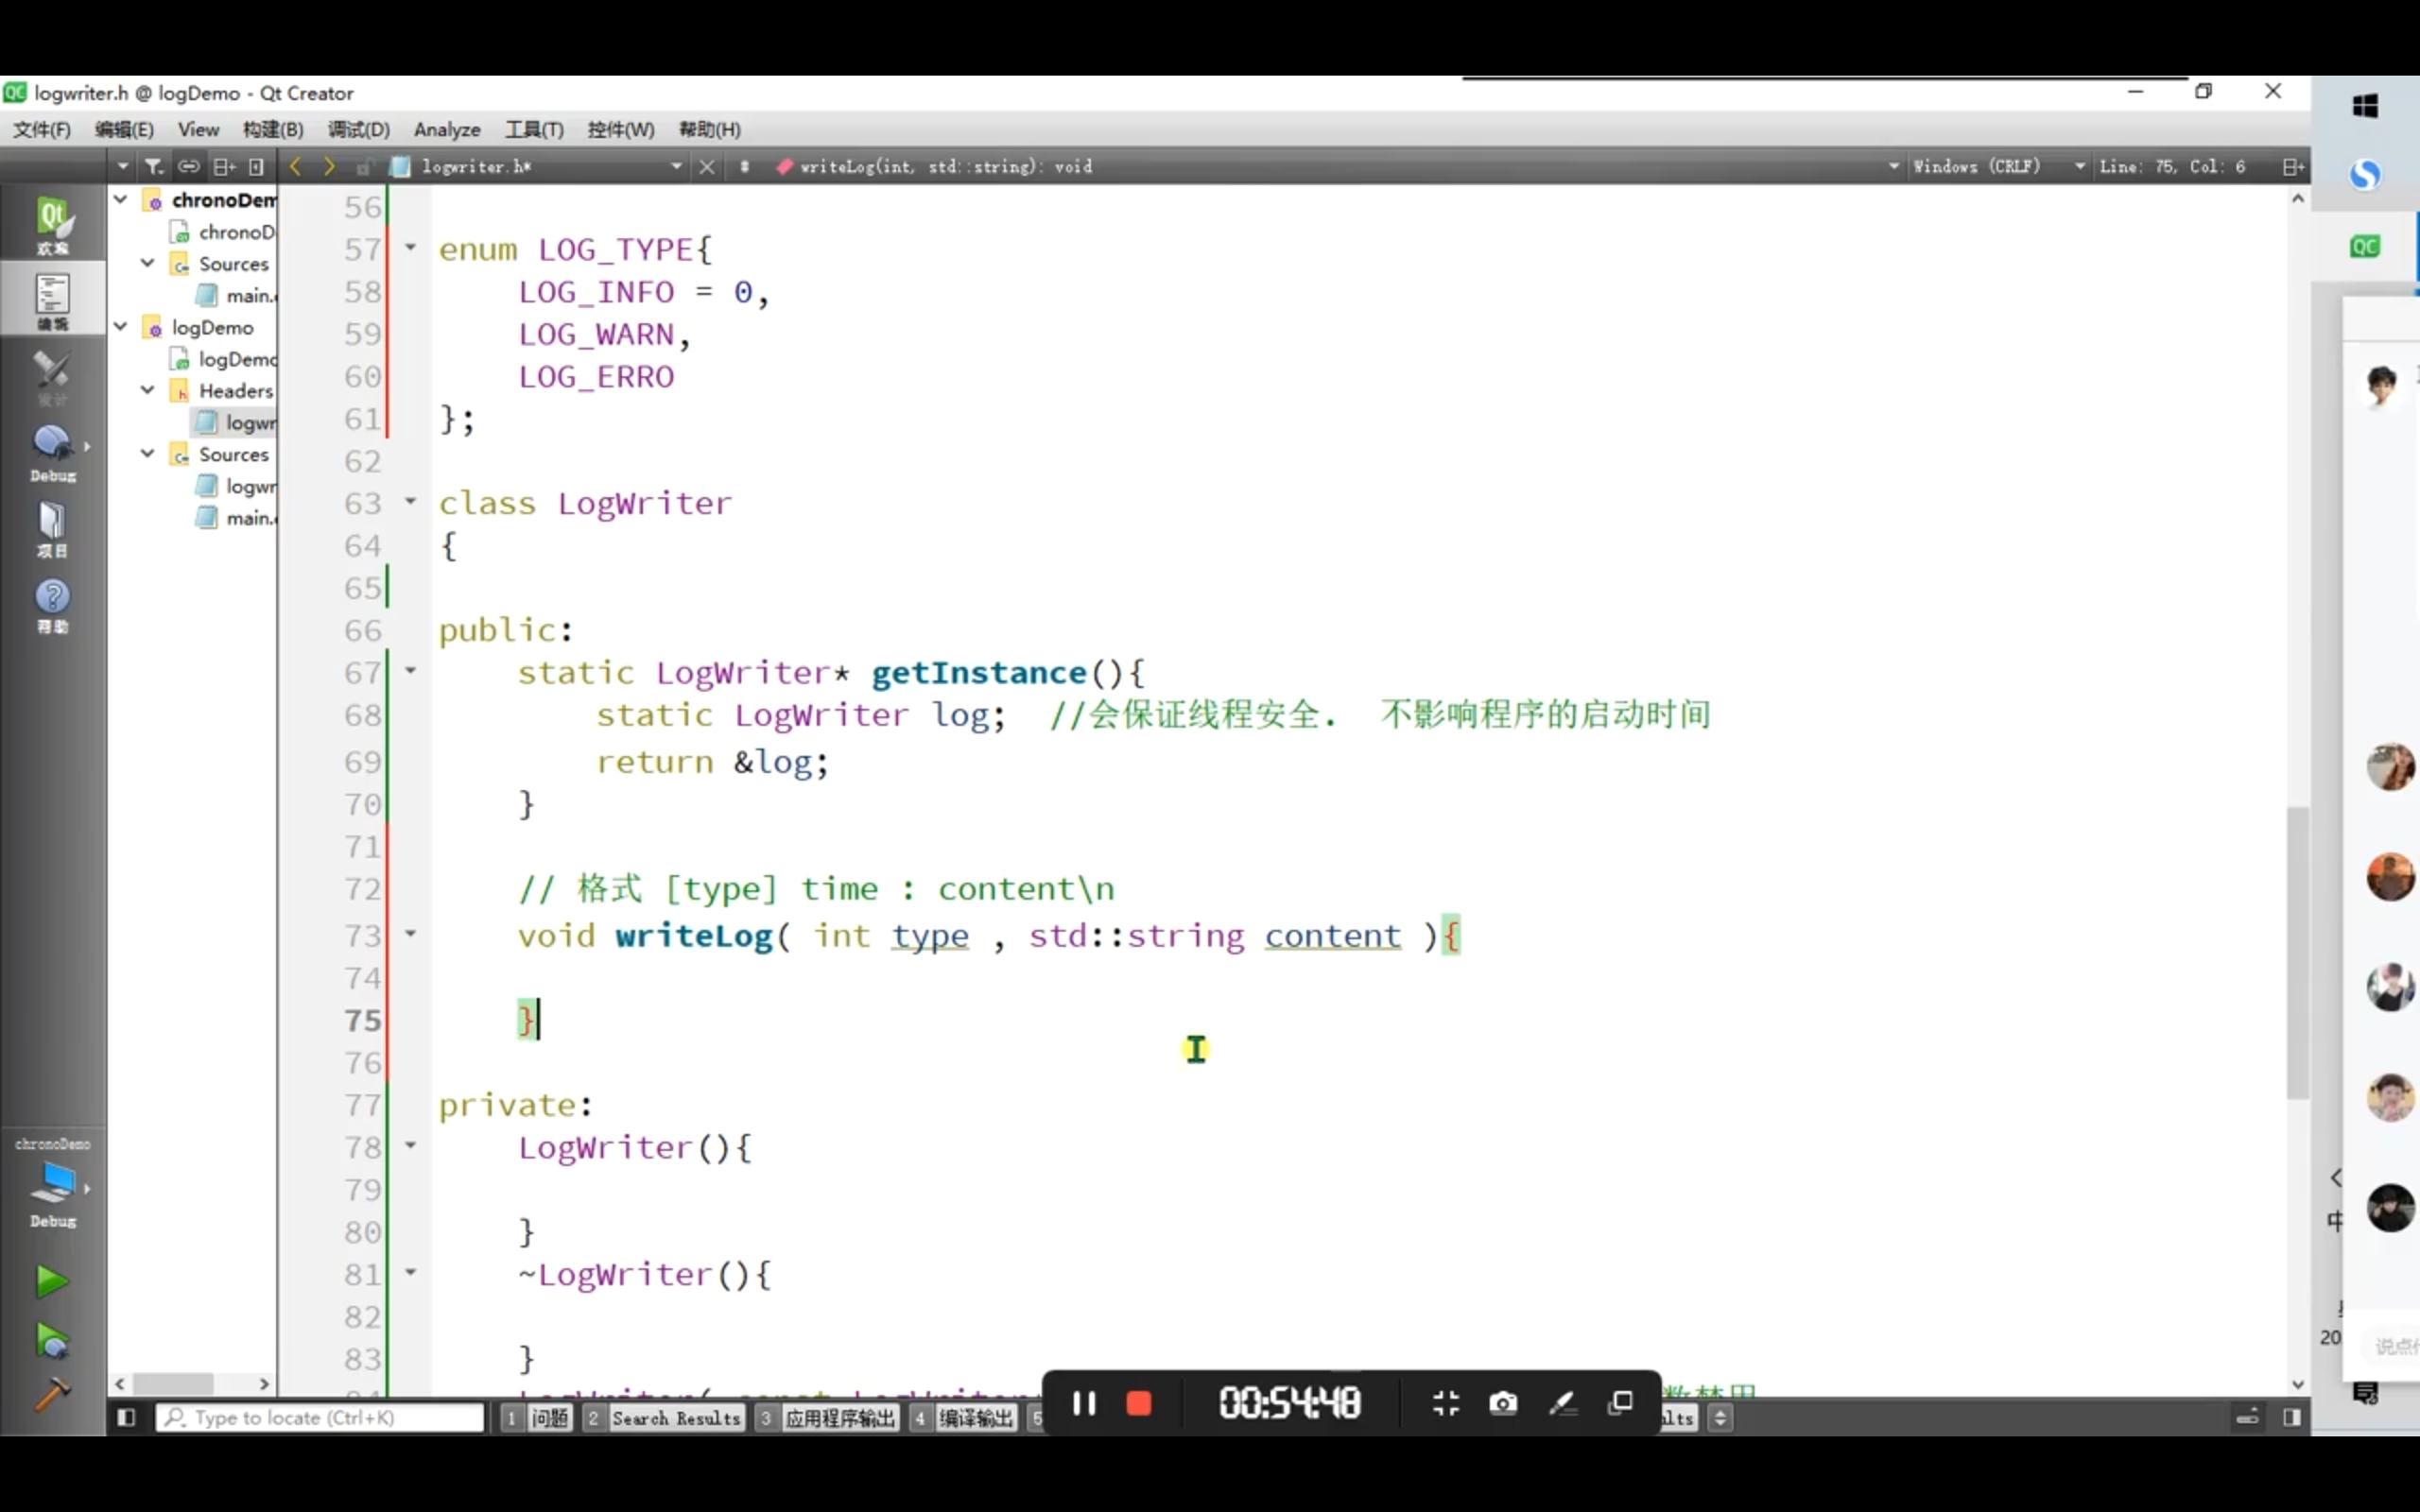The image size is (2420, 1512).
Task: Toggle the right sidebar visibility button
Action: pos(2292,1417)
